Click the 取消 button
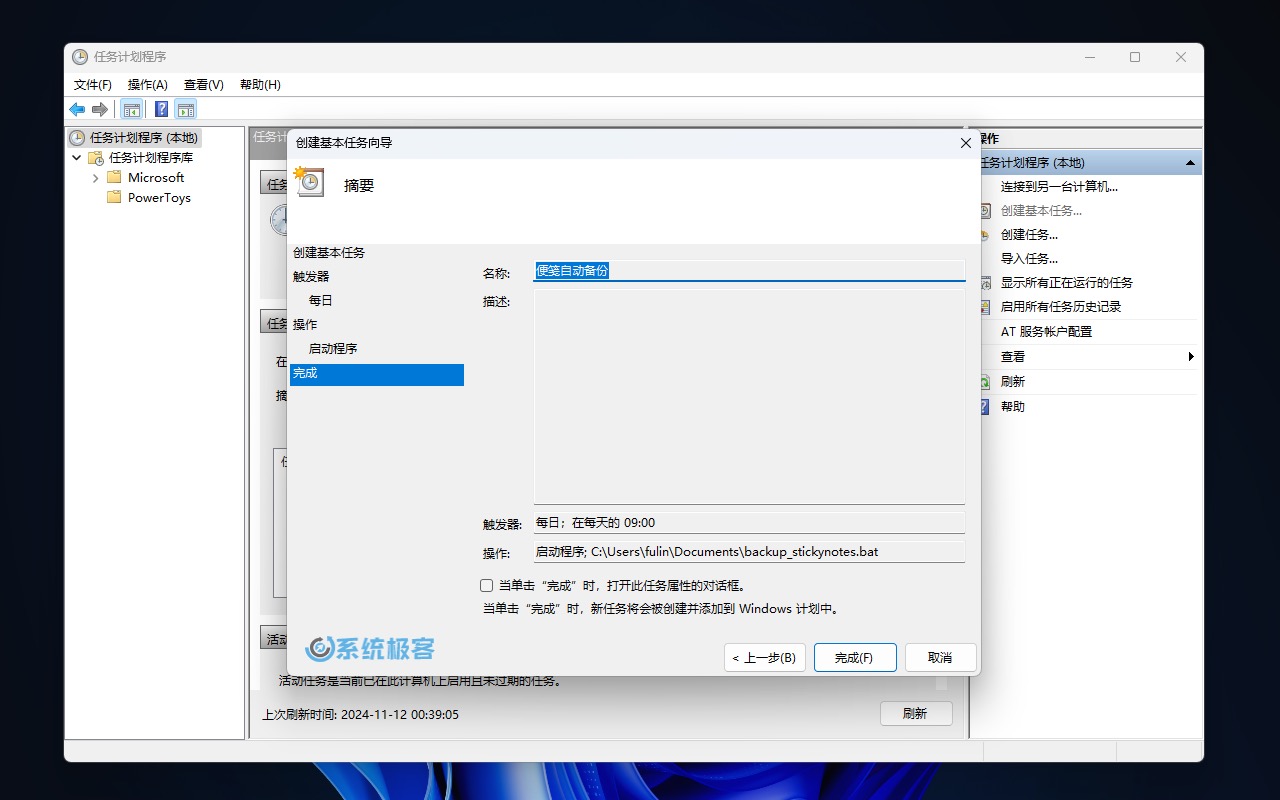Viewport: 1280px width, 800px height. pyautogui.click(x=940, y=657)
